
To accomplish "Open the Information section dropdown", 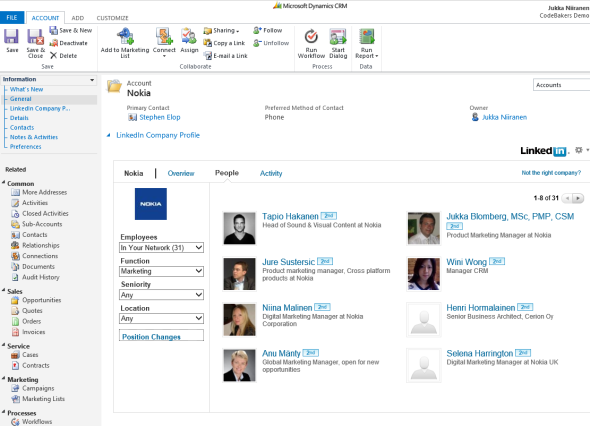I will pyautogui.click(x=92, y=79).
